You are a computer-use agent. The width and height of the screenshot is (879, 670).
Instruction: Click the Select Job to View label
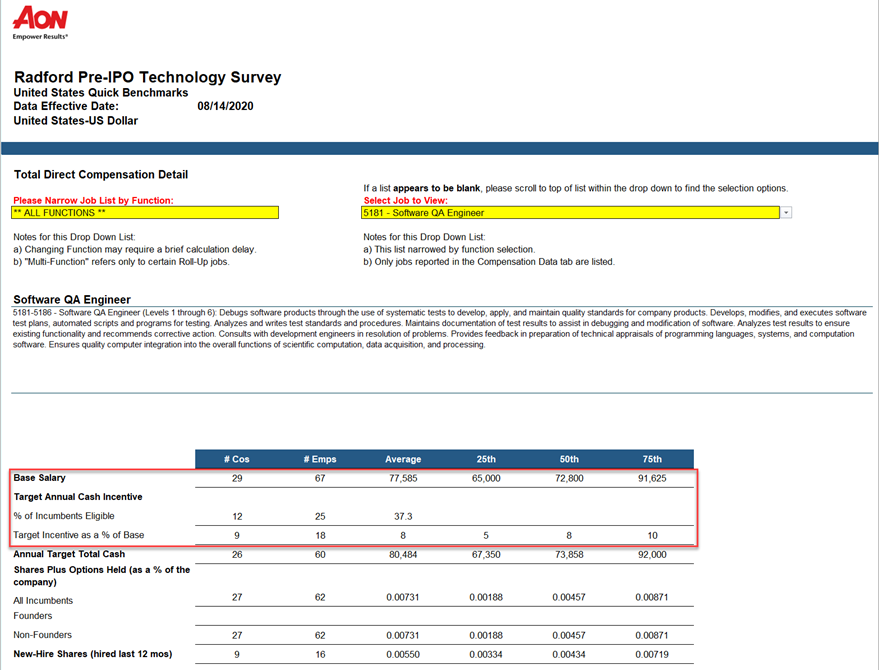click(x=406, y=200)
